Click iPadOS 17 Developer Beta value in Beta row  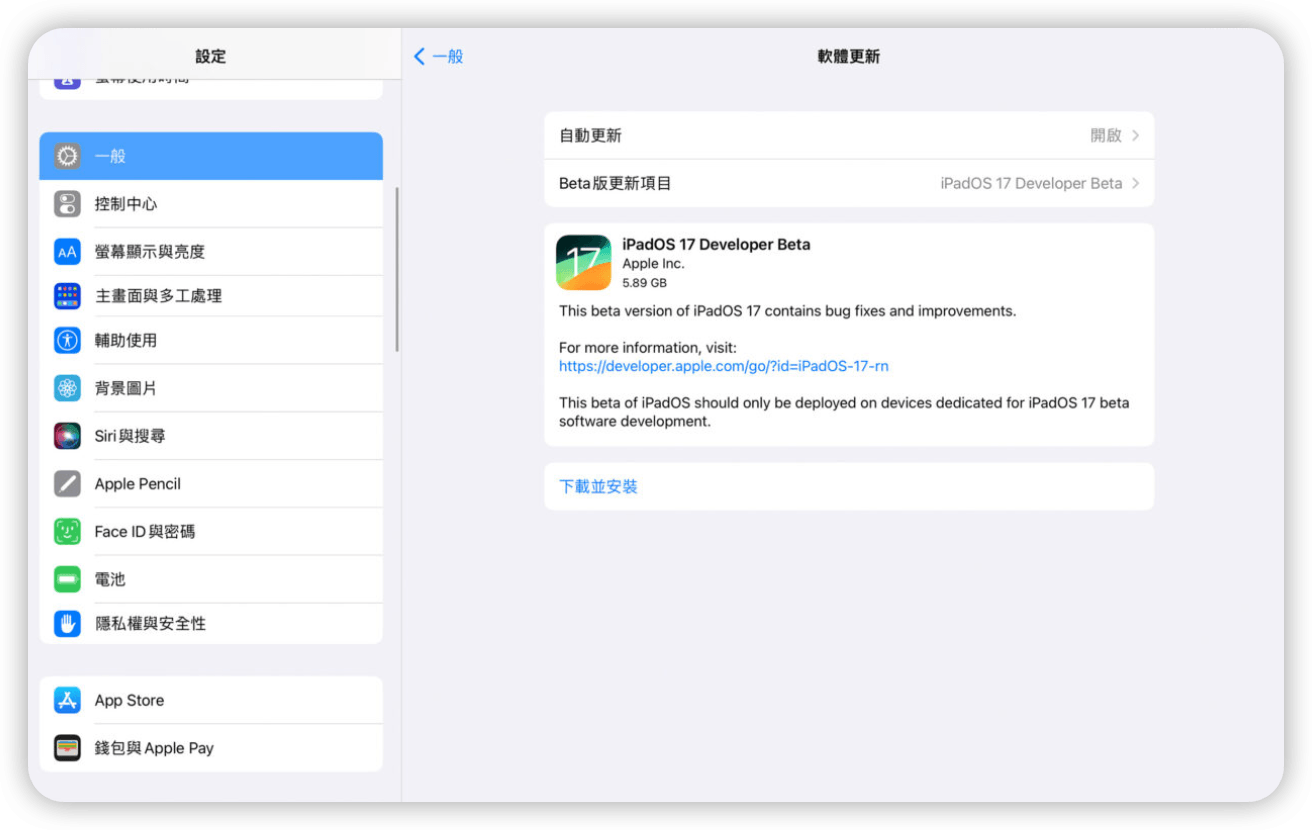pos(1031,184)
